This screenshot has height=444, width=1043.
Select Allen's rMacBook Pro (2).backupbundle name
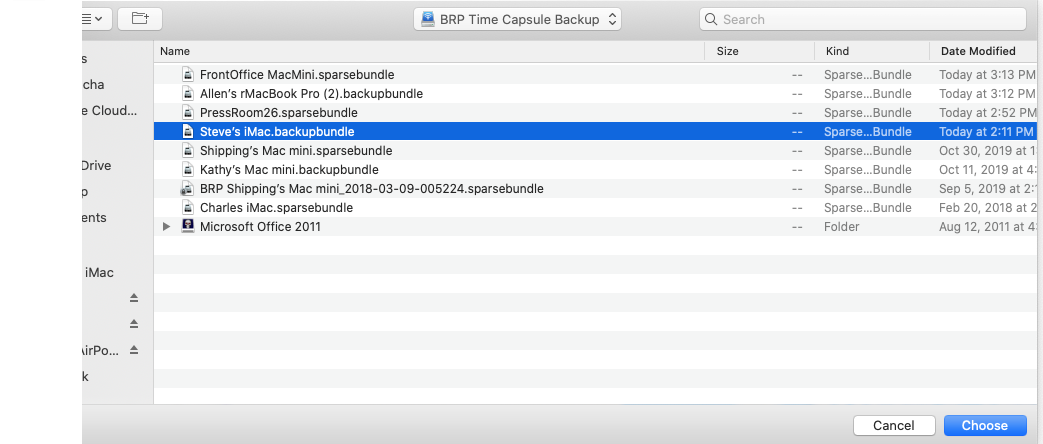click(x=311, y=94)
